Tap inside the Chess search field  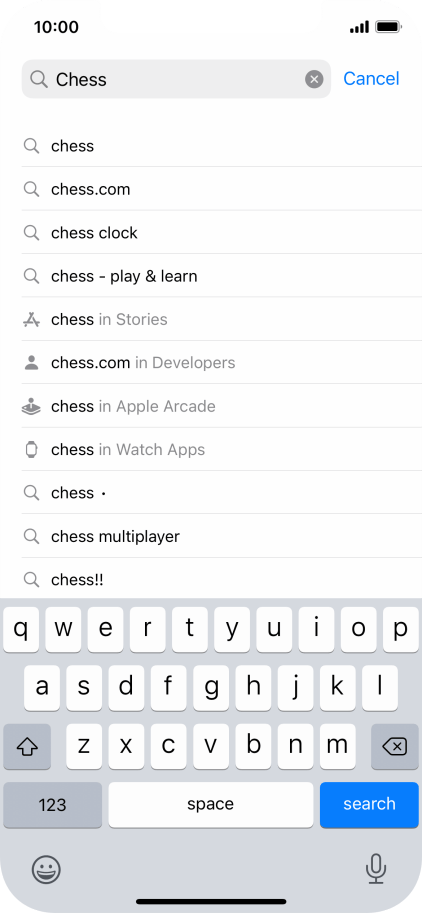click(176, 79)
